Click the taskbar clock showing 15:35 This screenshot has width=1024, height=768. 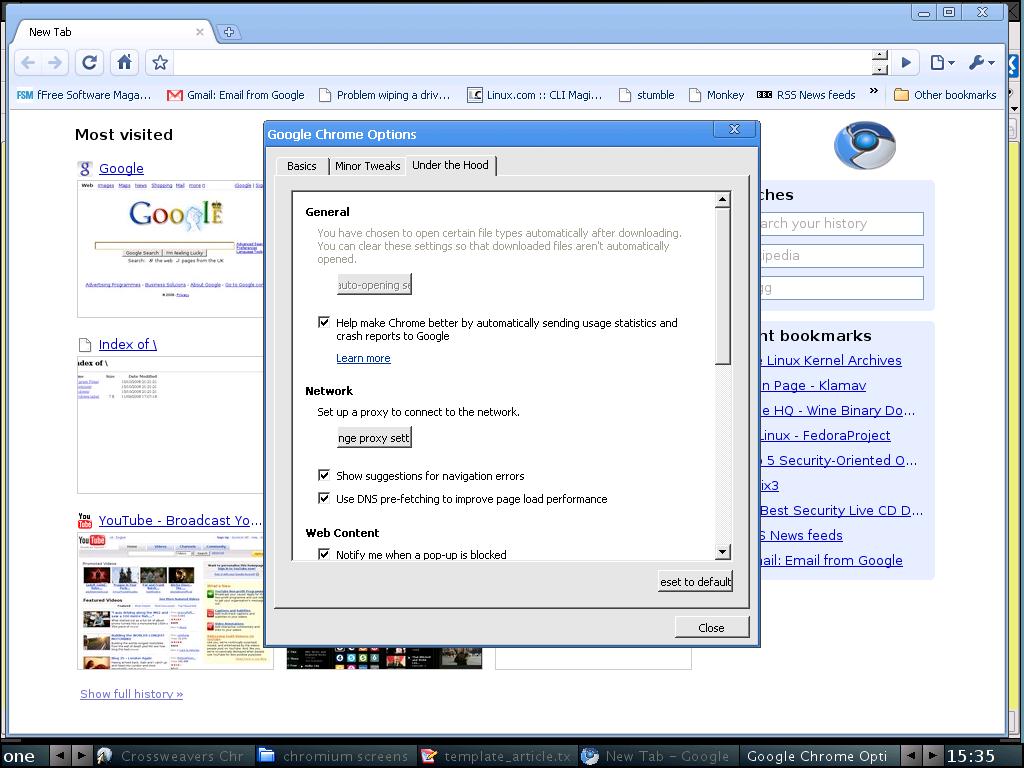[x=971, y=756]
